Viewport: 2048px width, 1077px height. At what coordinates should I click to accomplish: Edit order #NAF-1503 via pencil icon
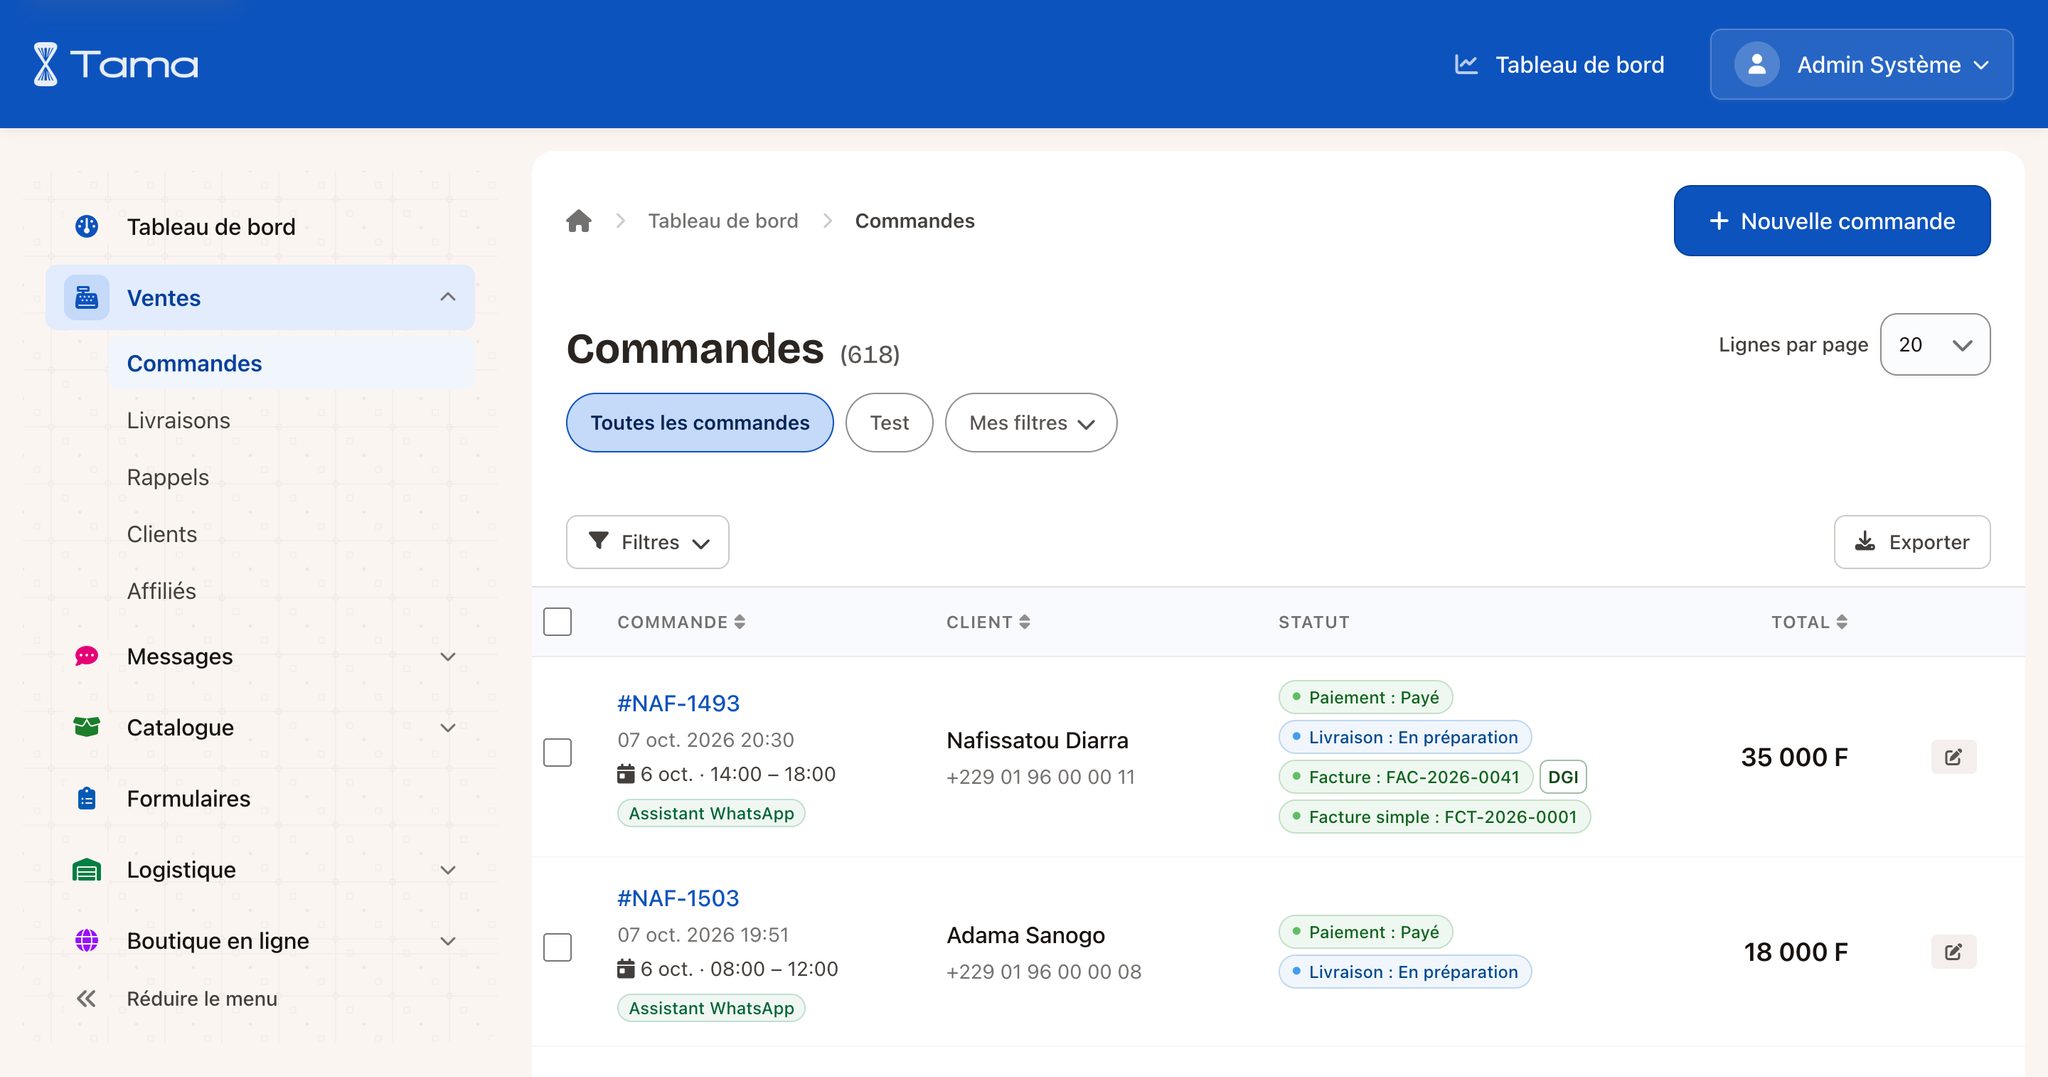point(1953,952)
